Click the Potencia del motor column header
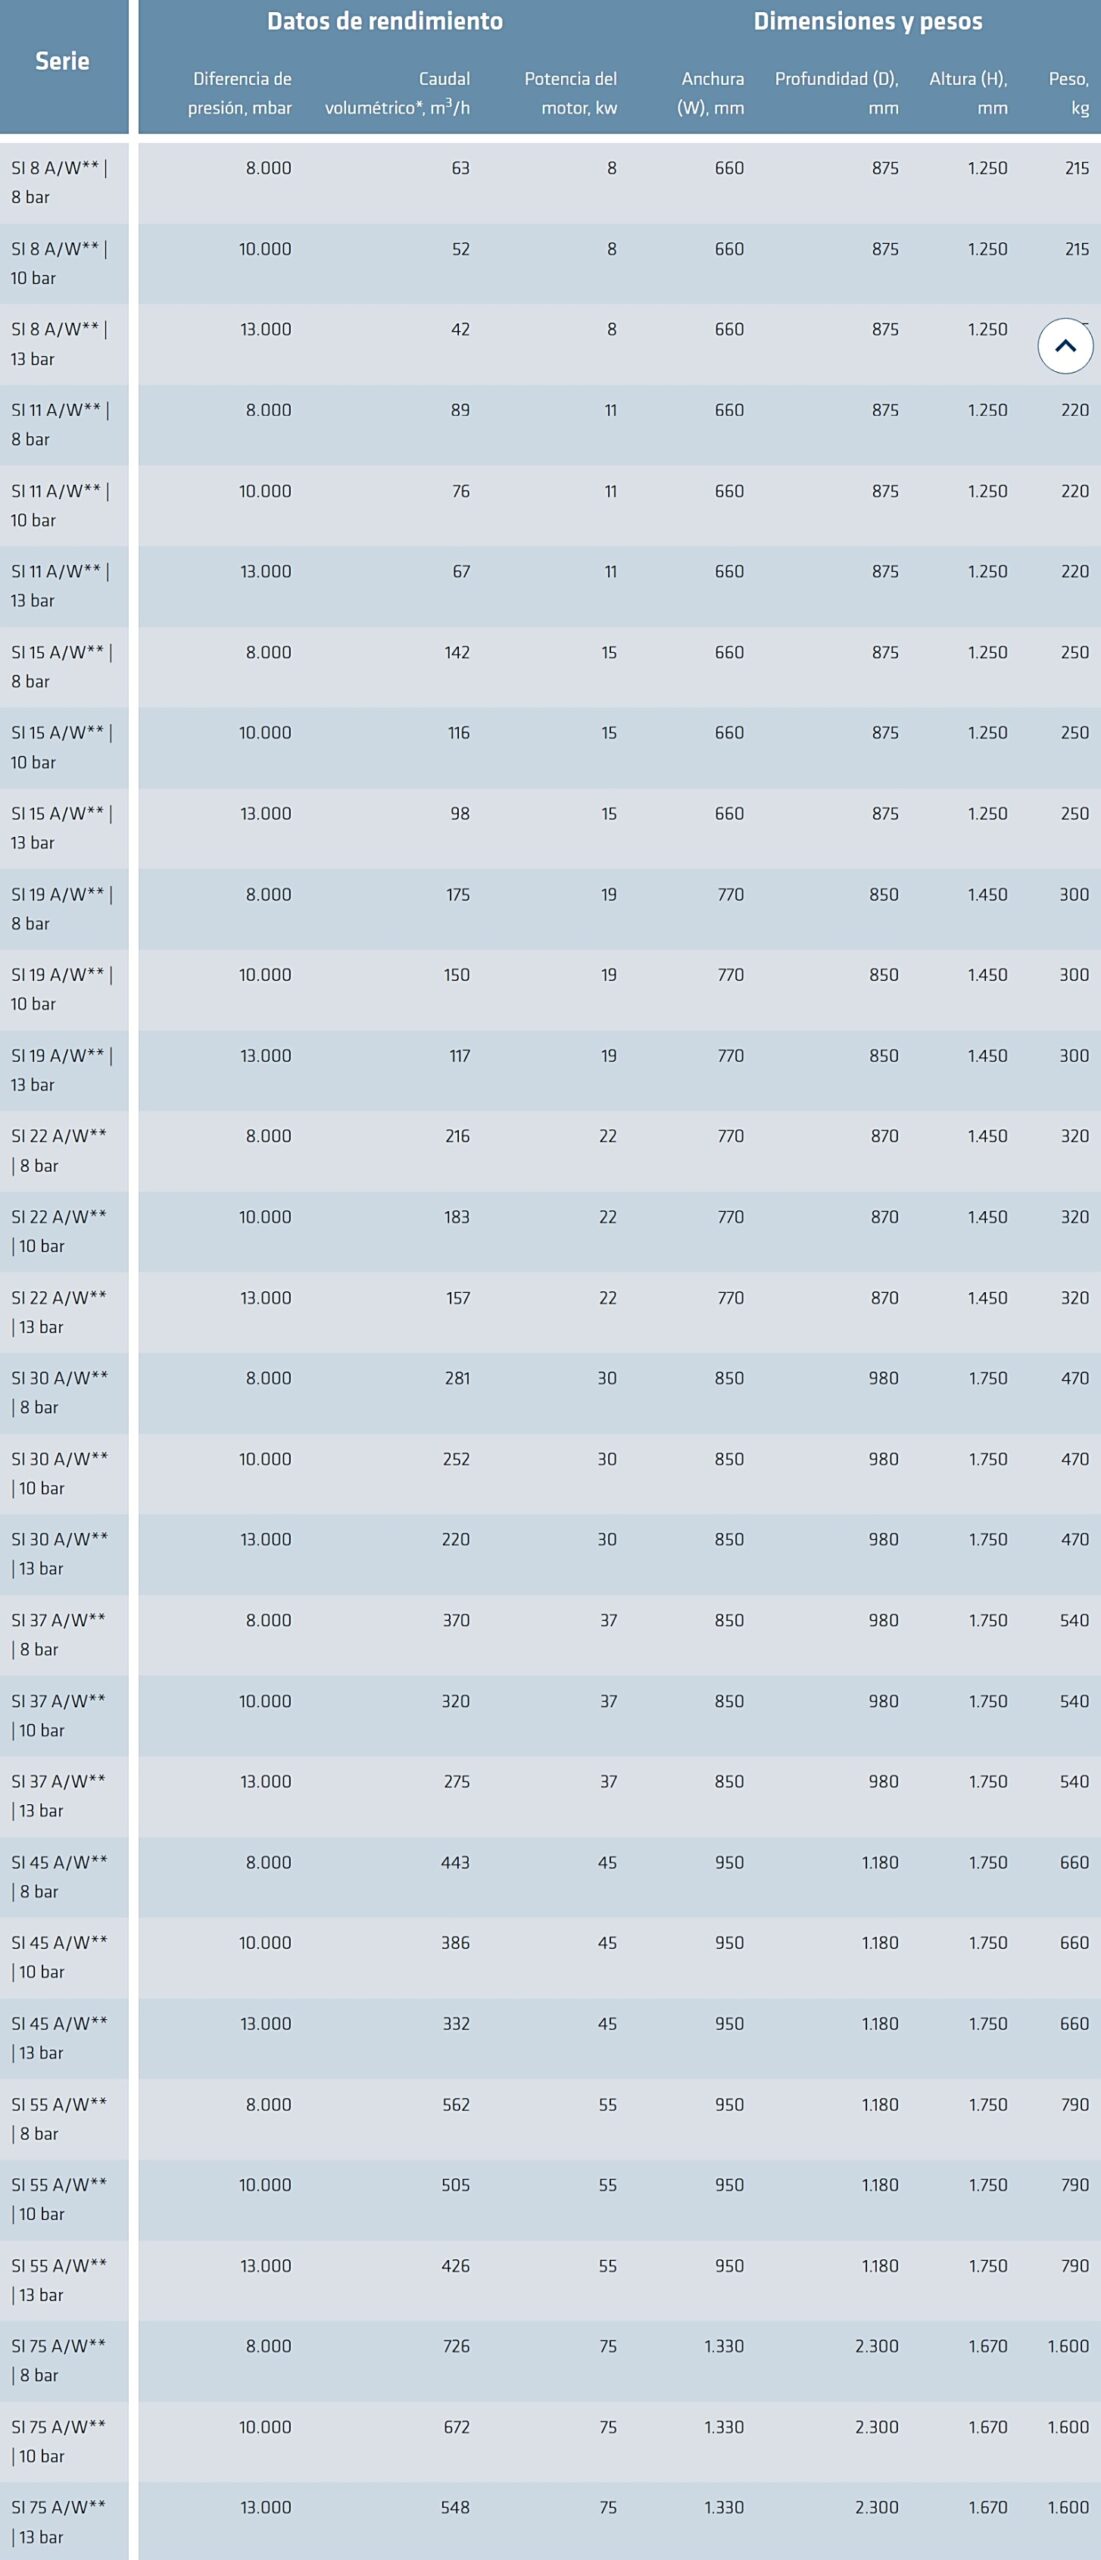Image resolution: width=1101 pixels, height=2560 pixels. tap(570, 93)
